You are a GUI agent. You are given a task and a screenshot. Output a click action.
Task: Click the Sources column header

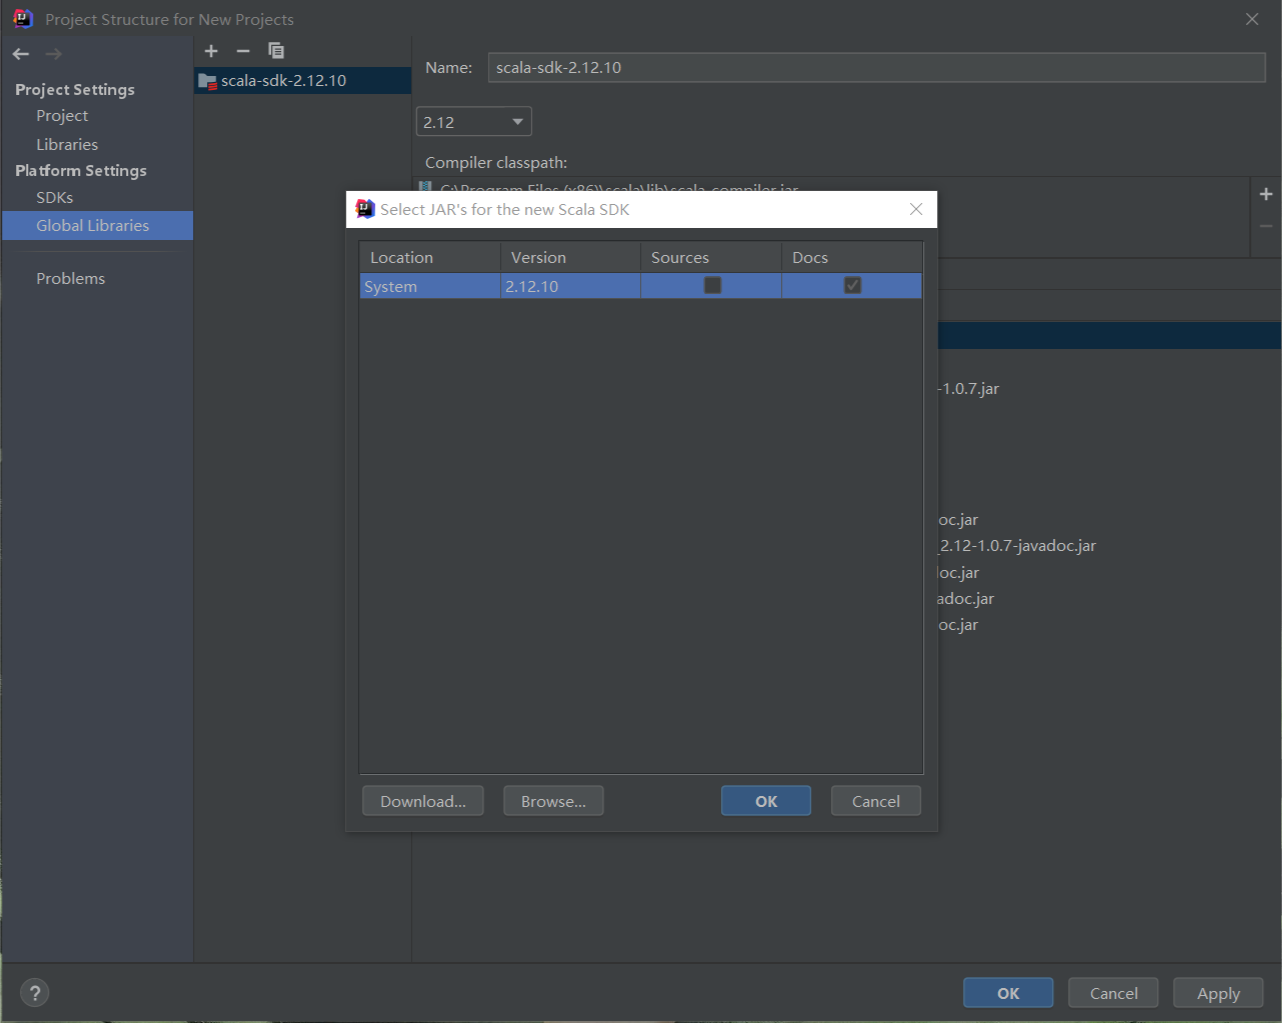tap(711, 258)
